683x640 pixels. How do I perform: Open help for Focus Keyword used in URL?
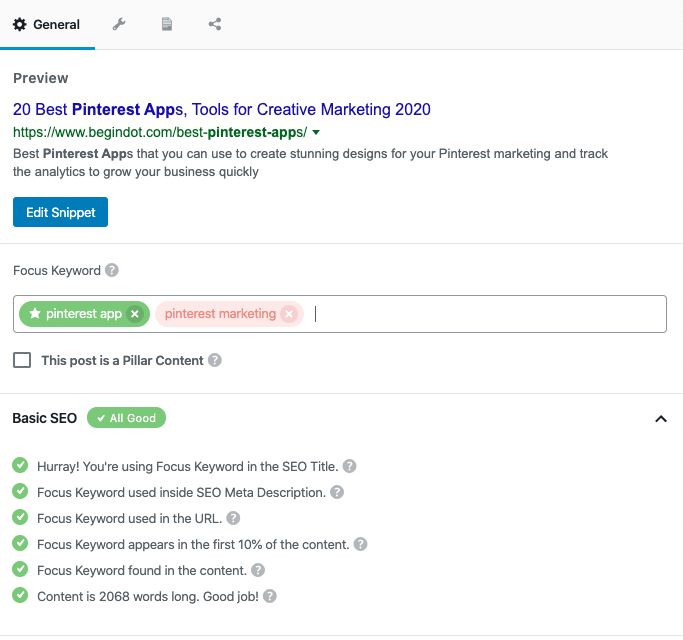[x=233, y=518]
